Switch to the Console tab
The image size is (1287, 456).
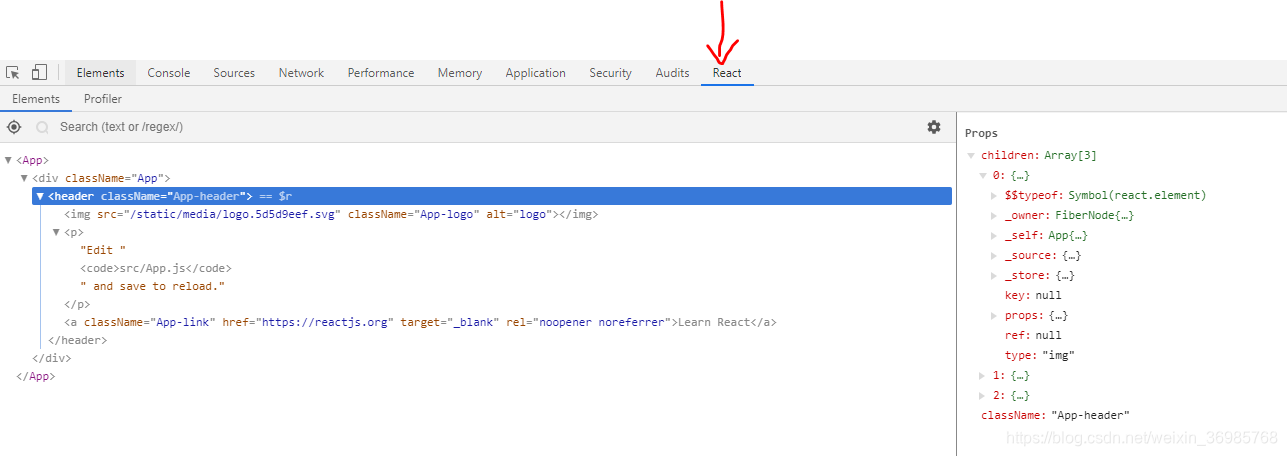[x=169, y=73]
